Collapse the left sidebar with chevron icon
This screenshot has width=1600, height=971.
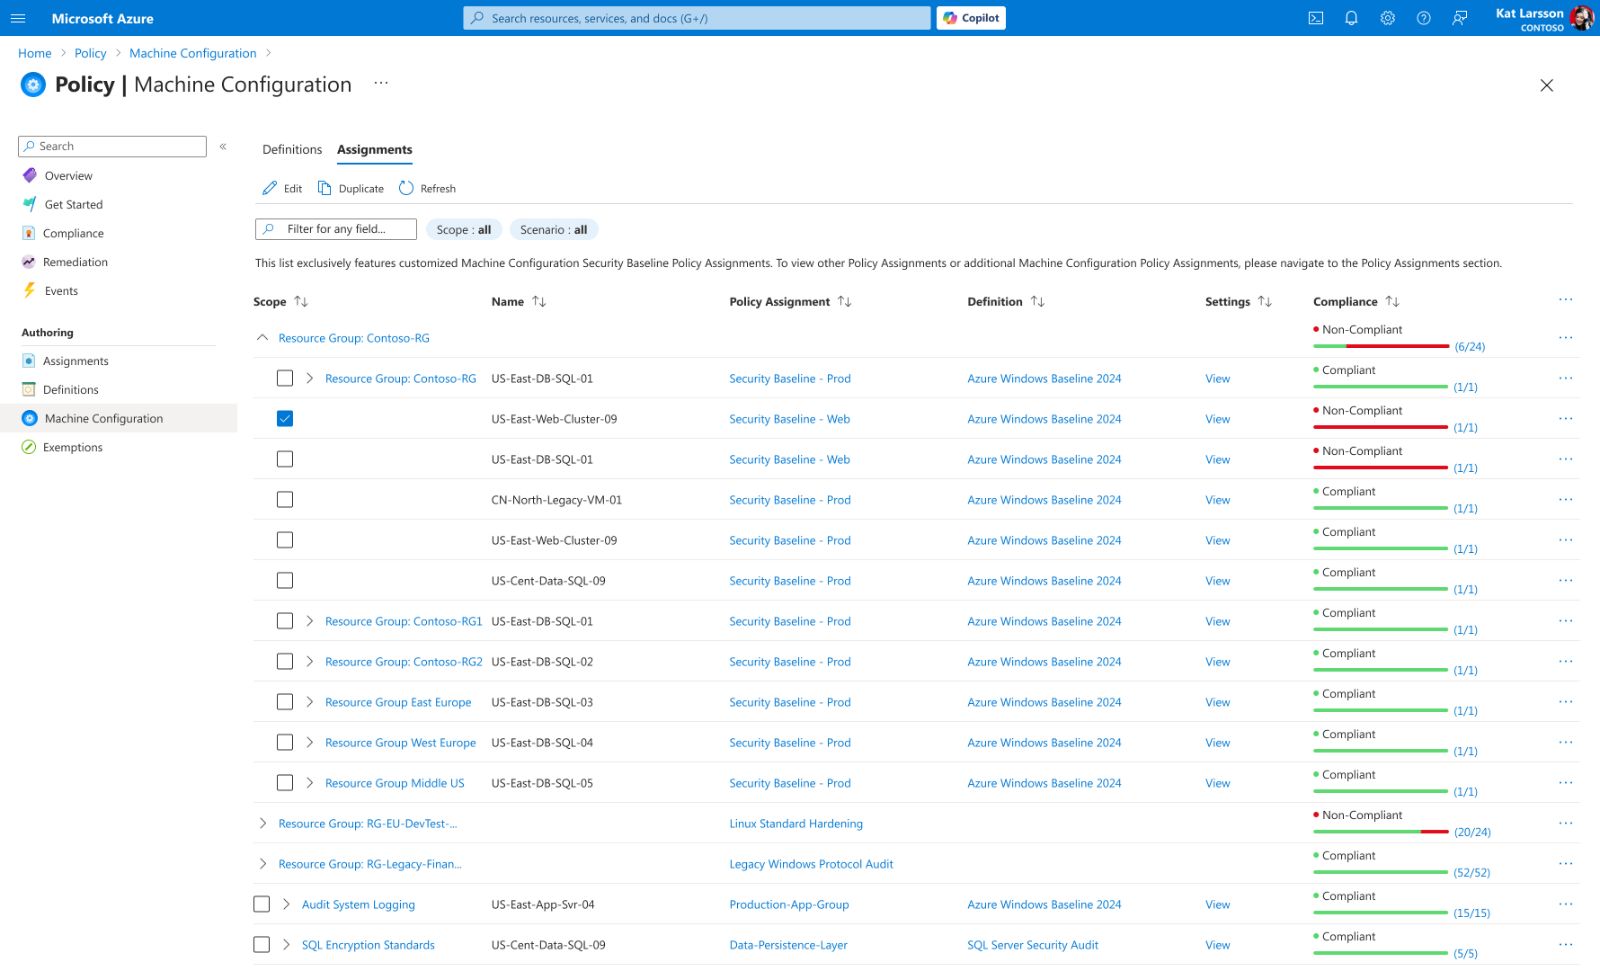pyautogui.click(x=223, y=146)
